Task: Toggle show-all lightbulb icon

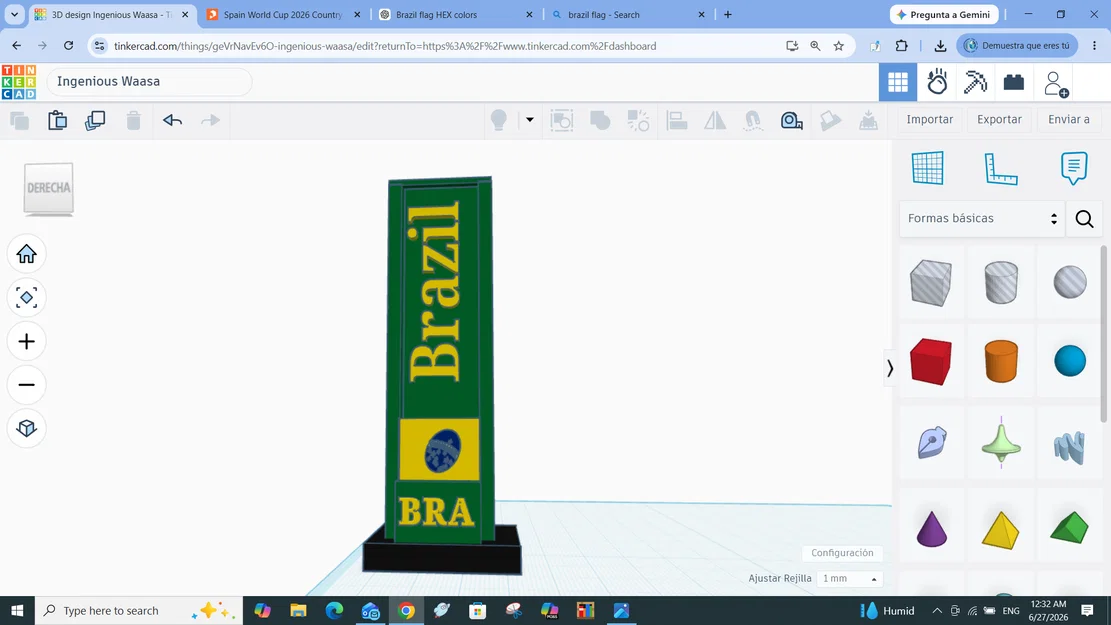Action: pyautogui.click(x=499, y=120)
